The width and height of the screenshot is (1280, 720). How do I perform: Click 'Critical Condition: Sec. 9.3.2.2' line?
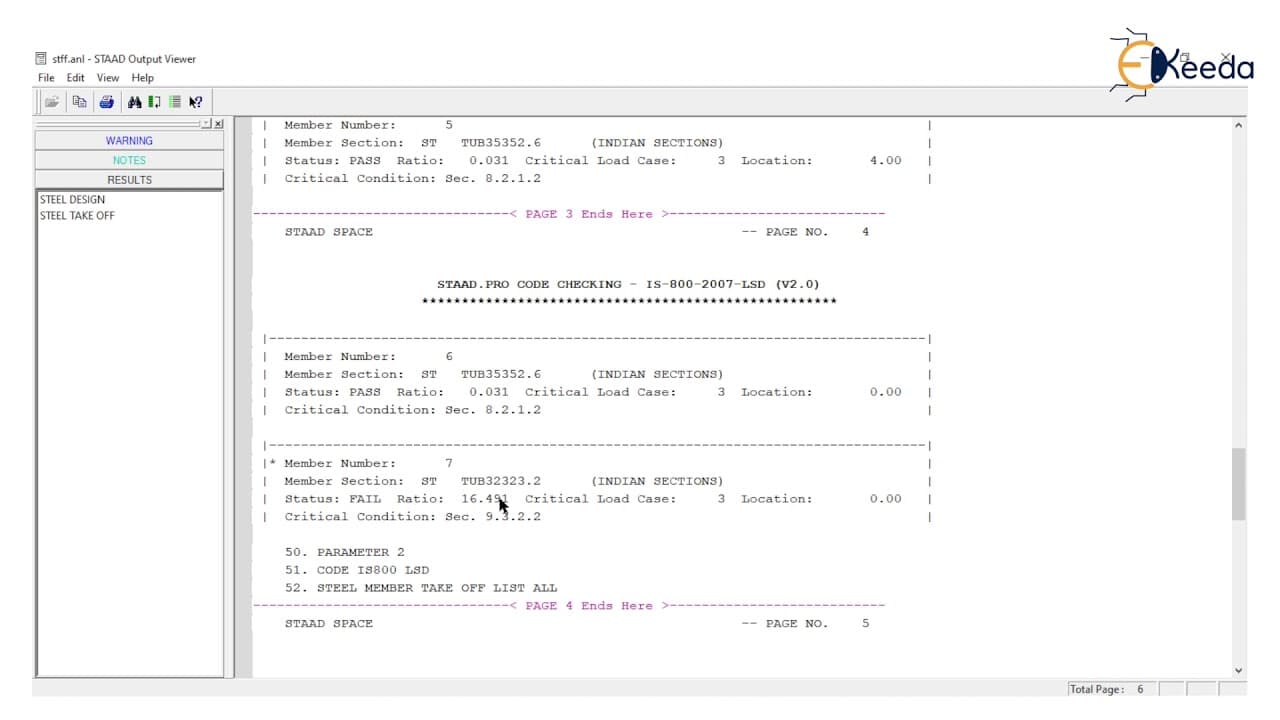412,517
